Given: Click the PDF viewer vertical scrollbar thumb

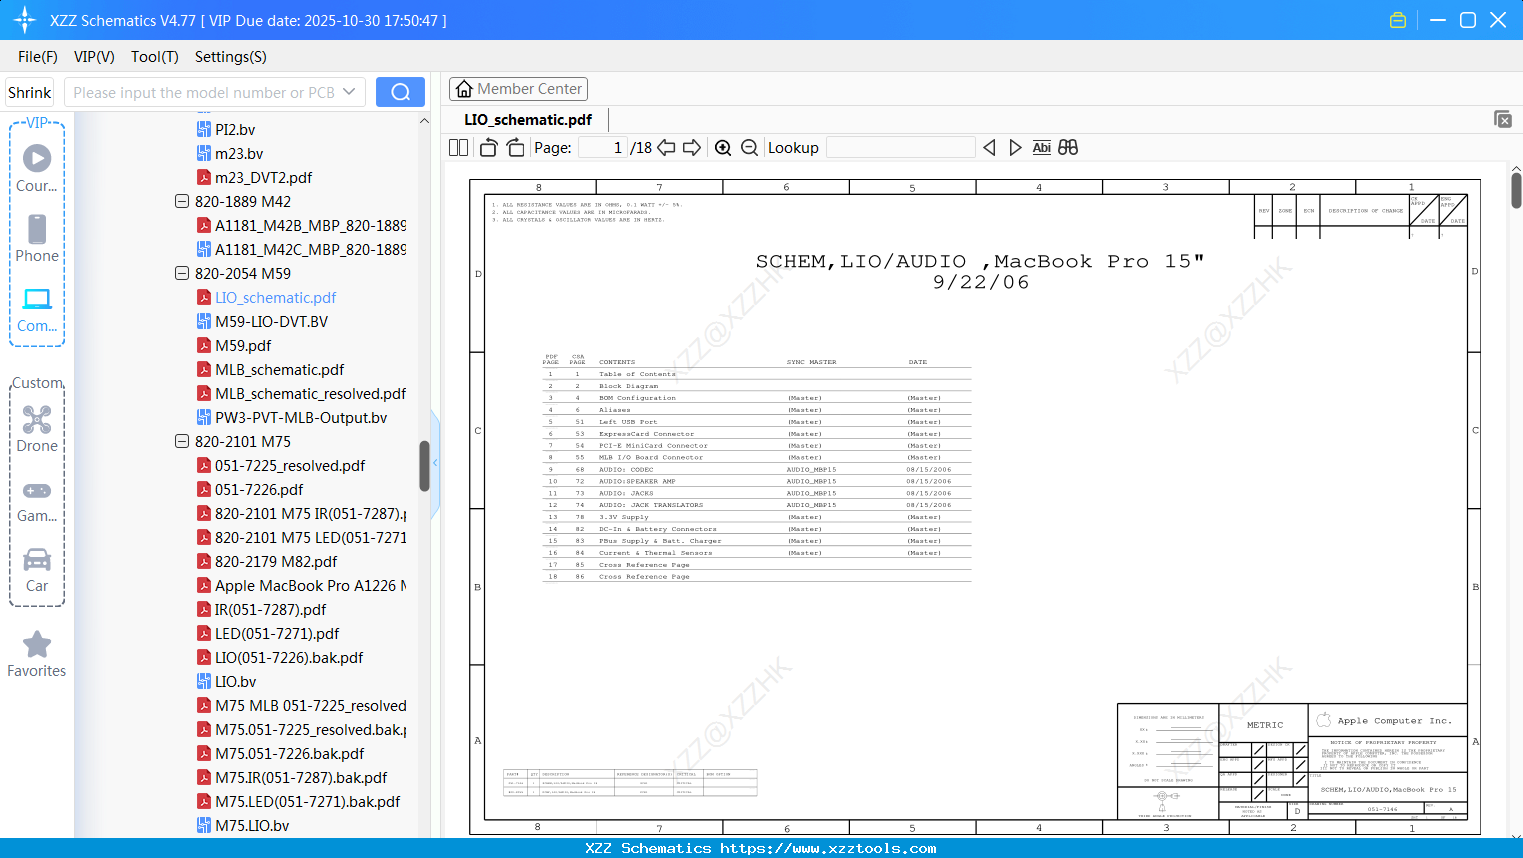Looking at the screenshot, I should click(1516, 190).
